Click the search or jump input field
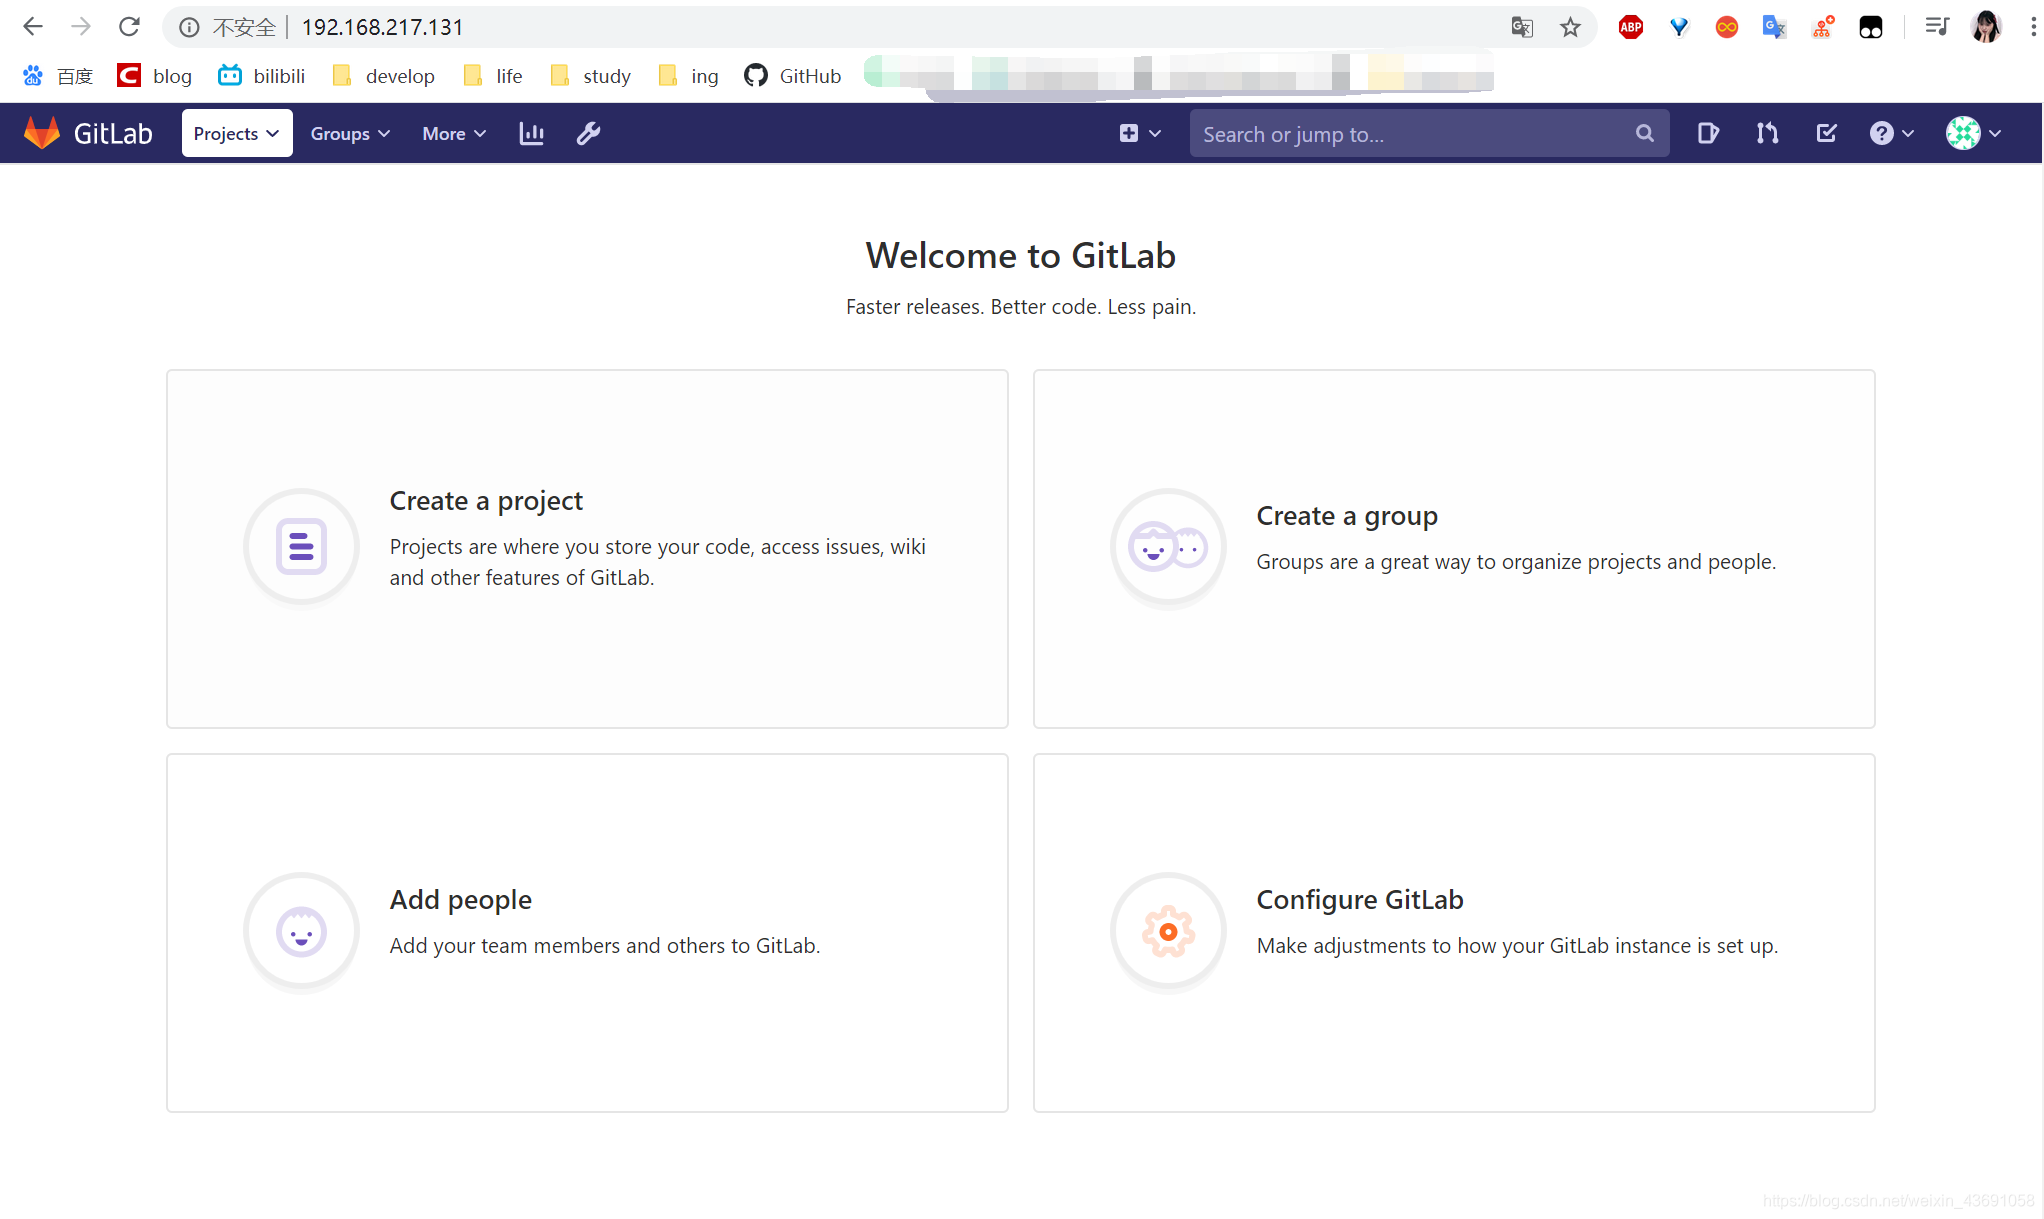Screen dimensions: 2044x1219 click(x=1427, y=134)
